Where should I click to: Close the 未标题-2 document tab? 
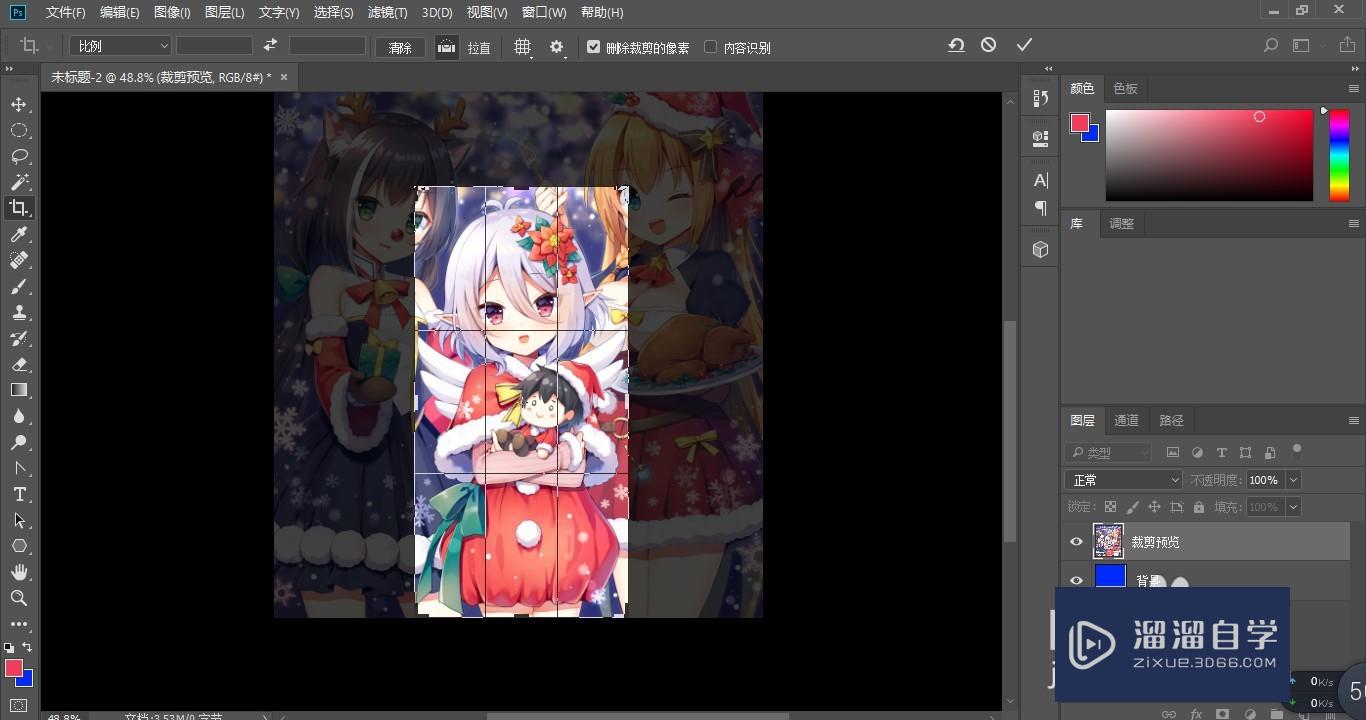click(x=284, y=77)
